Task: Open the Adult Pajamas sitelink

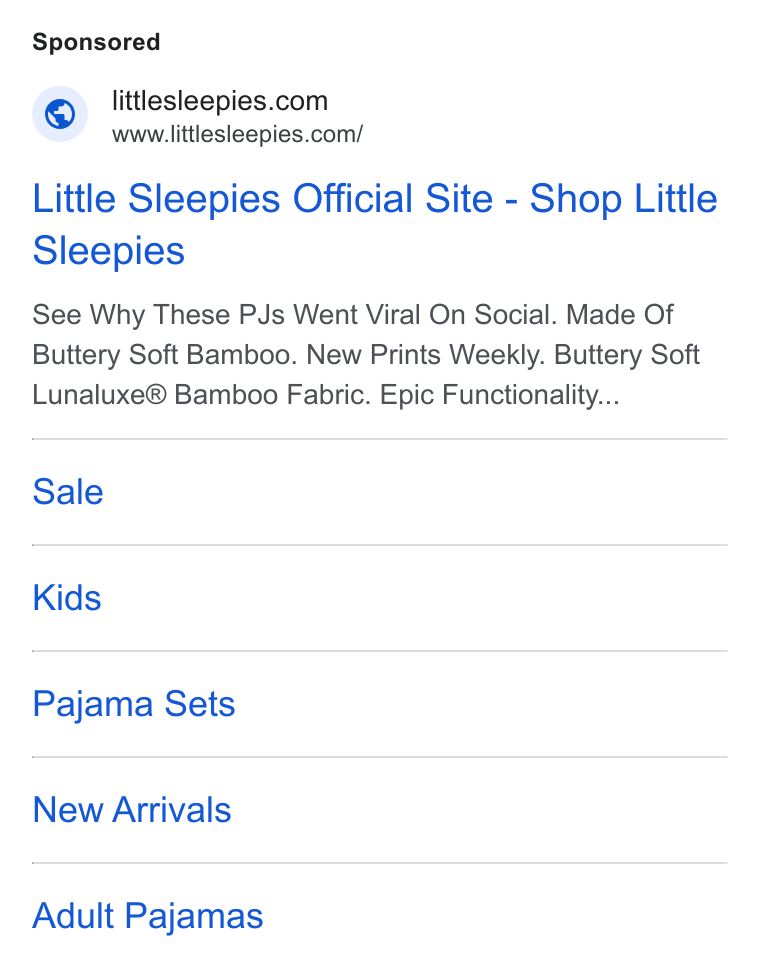Action: coord(148,916)
